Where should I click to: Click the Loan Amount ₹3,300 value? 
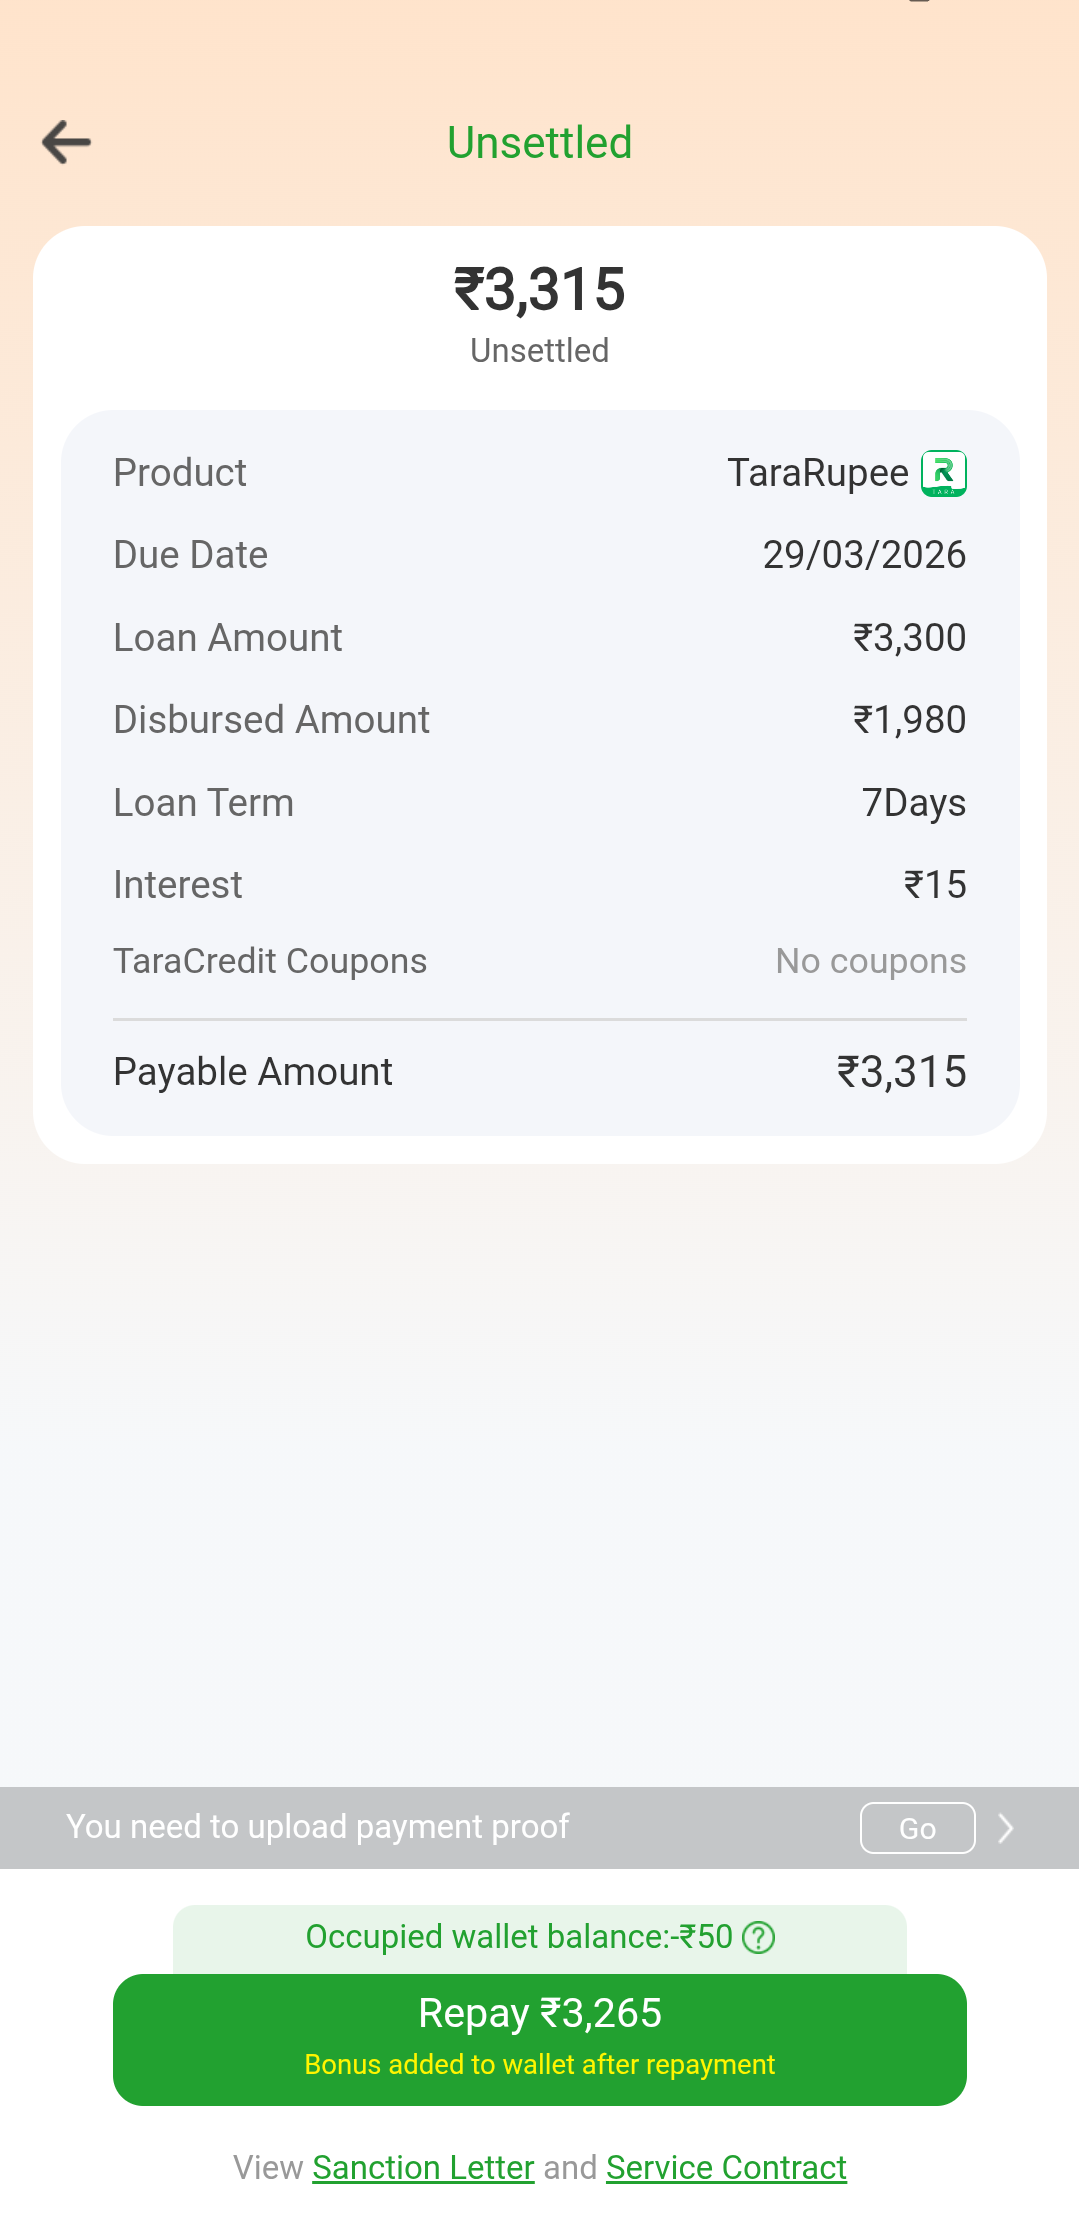tap(908, 638)
